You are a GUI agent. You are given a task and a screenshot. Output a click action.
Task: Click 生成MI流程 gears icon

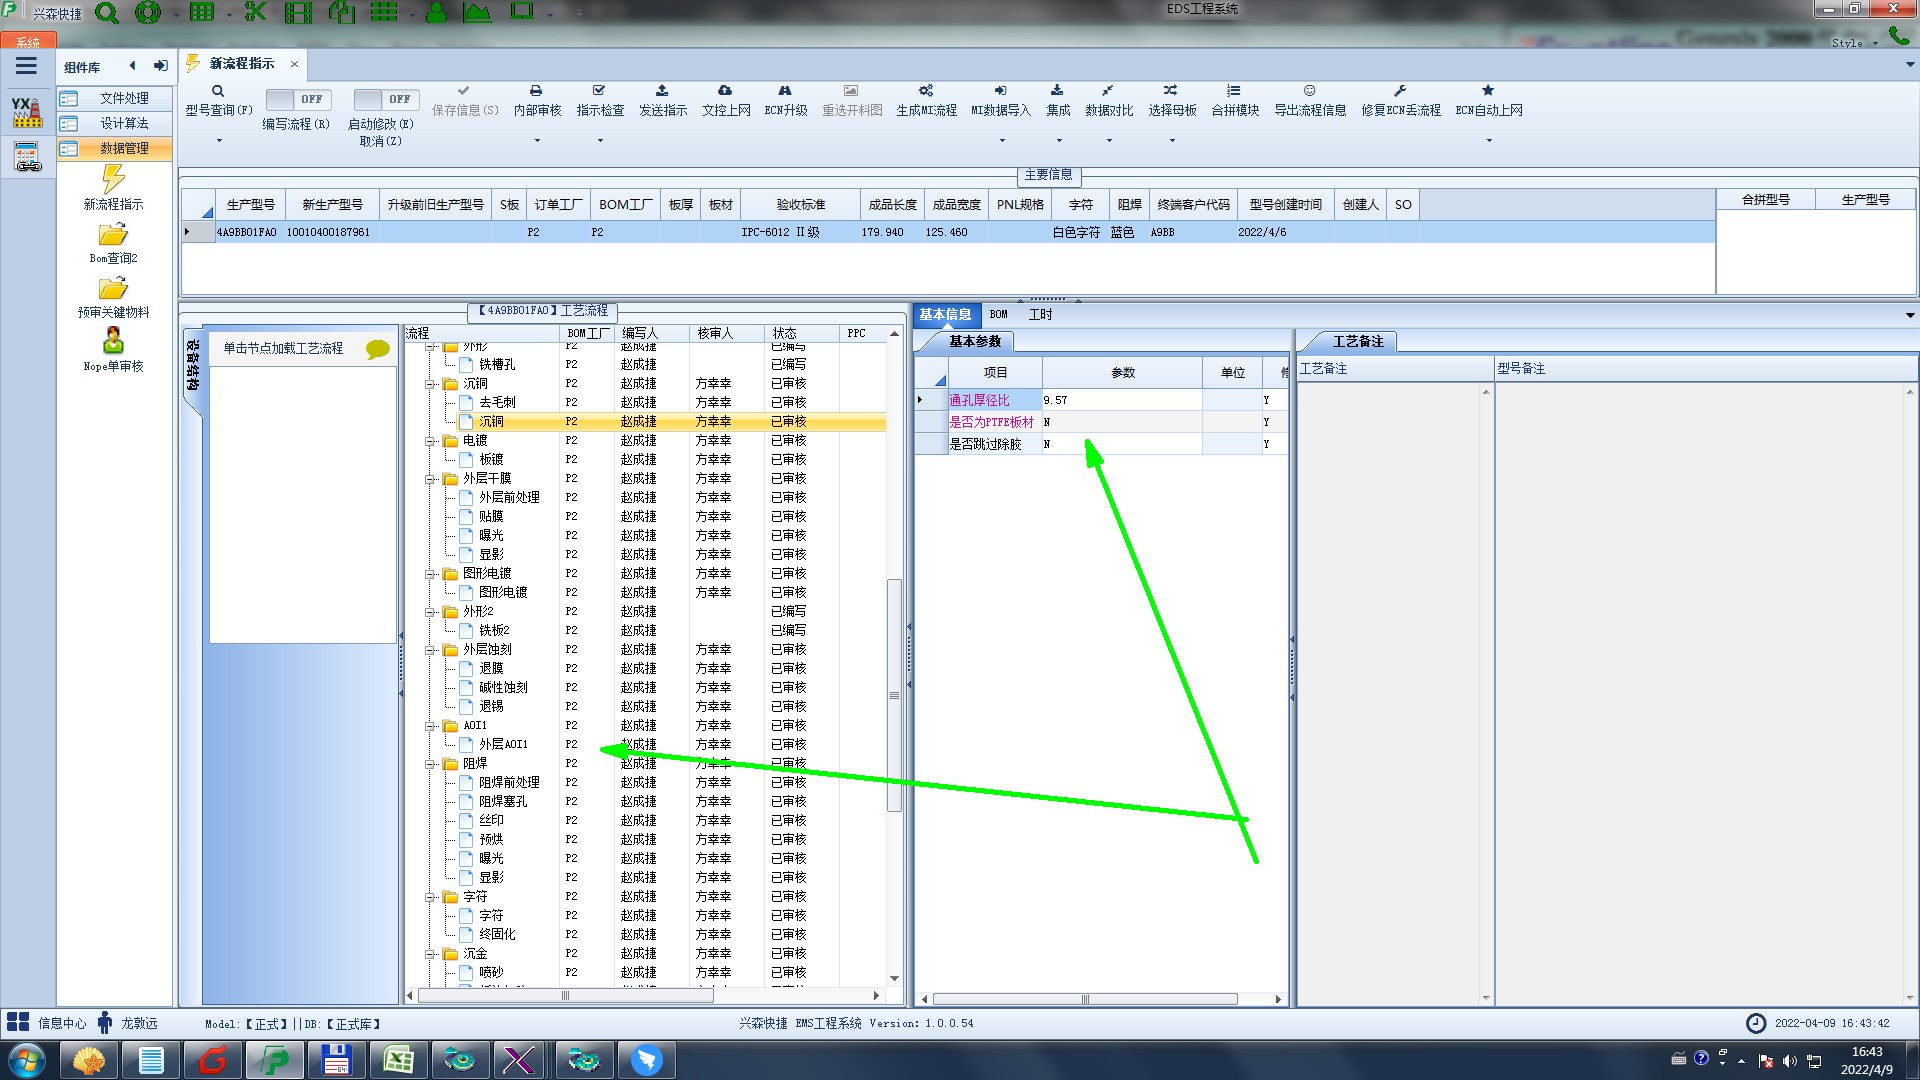[x=926, y=91]
